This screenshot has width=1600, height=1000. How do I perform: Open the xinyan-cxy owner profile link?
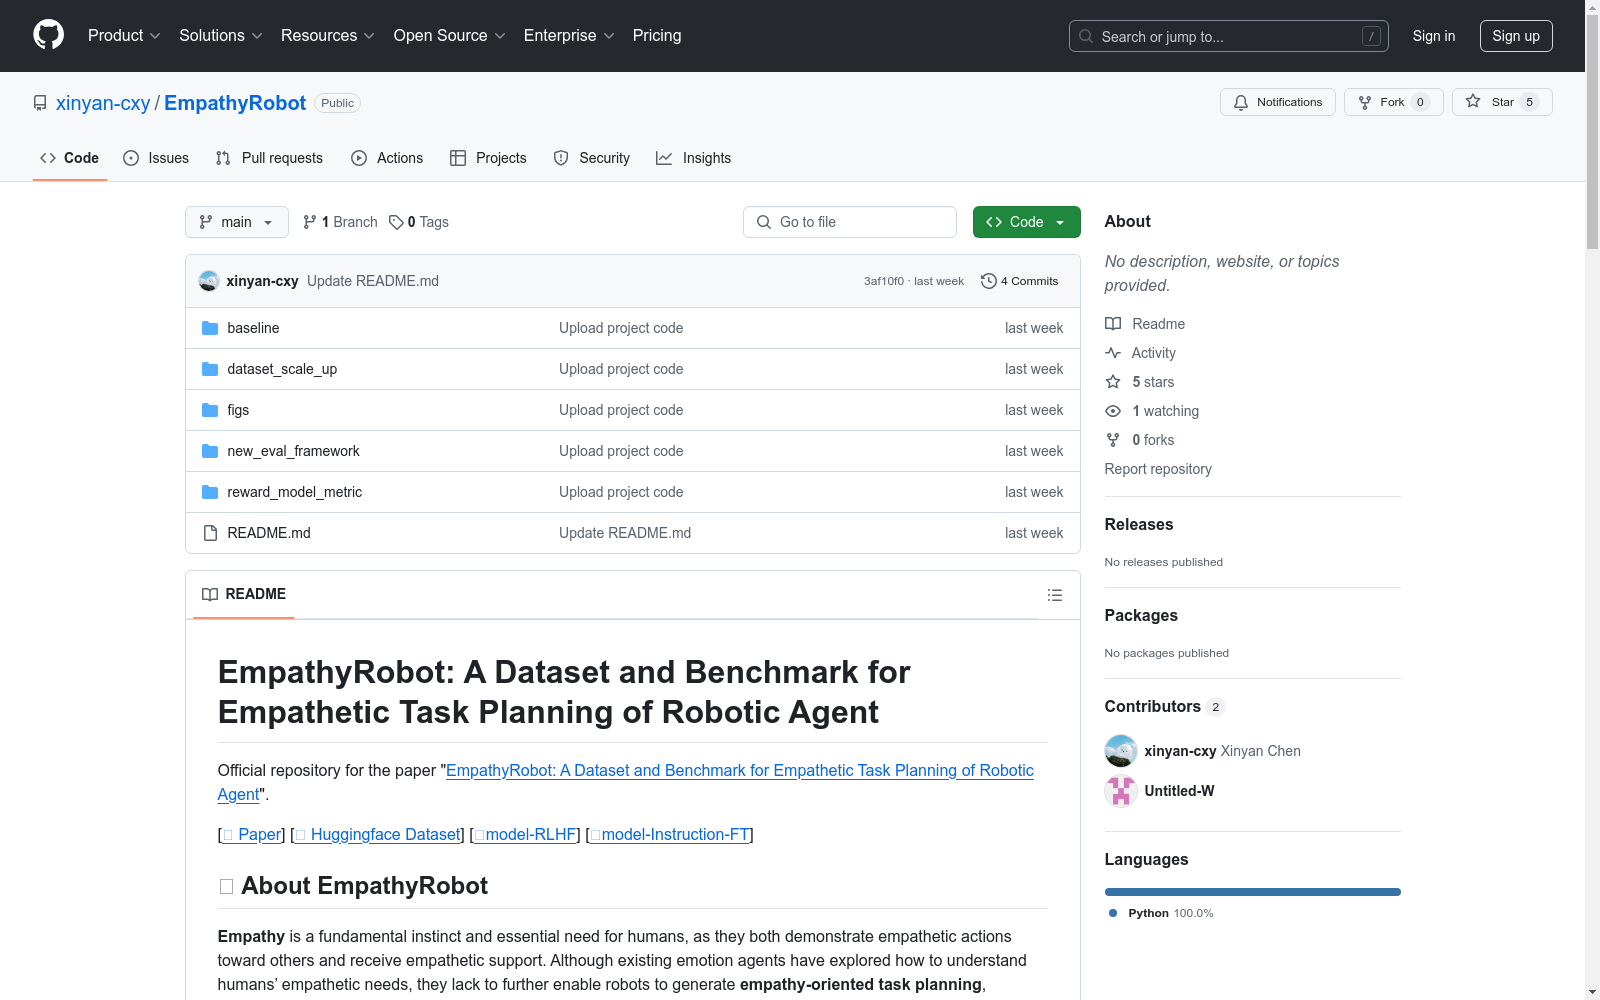coord(103,103)
